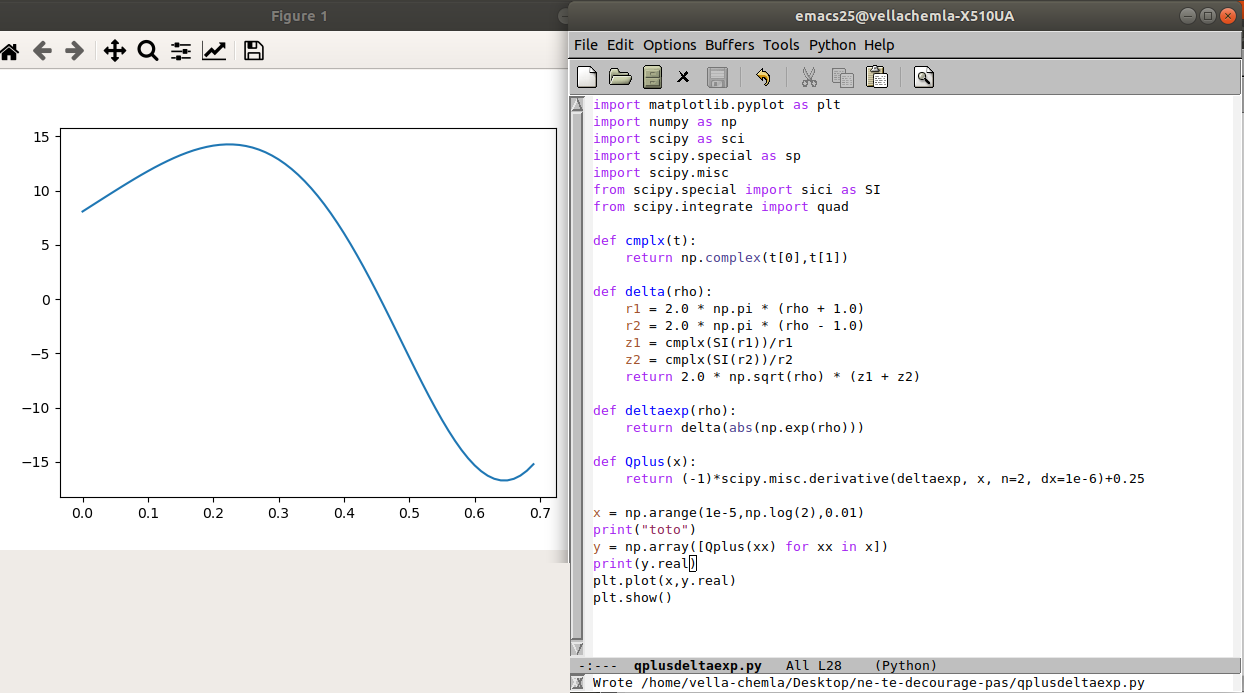This screenshot has width=1244, height=693.
Task: Save the figure with floppy disk icon
Action: click(254, 51)
